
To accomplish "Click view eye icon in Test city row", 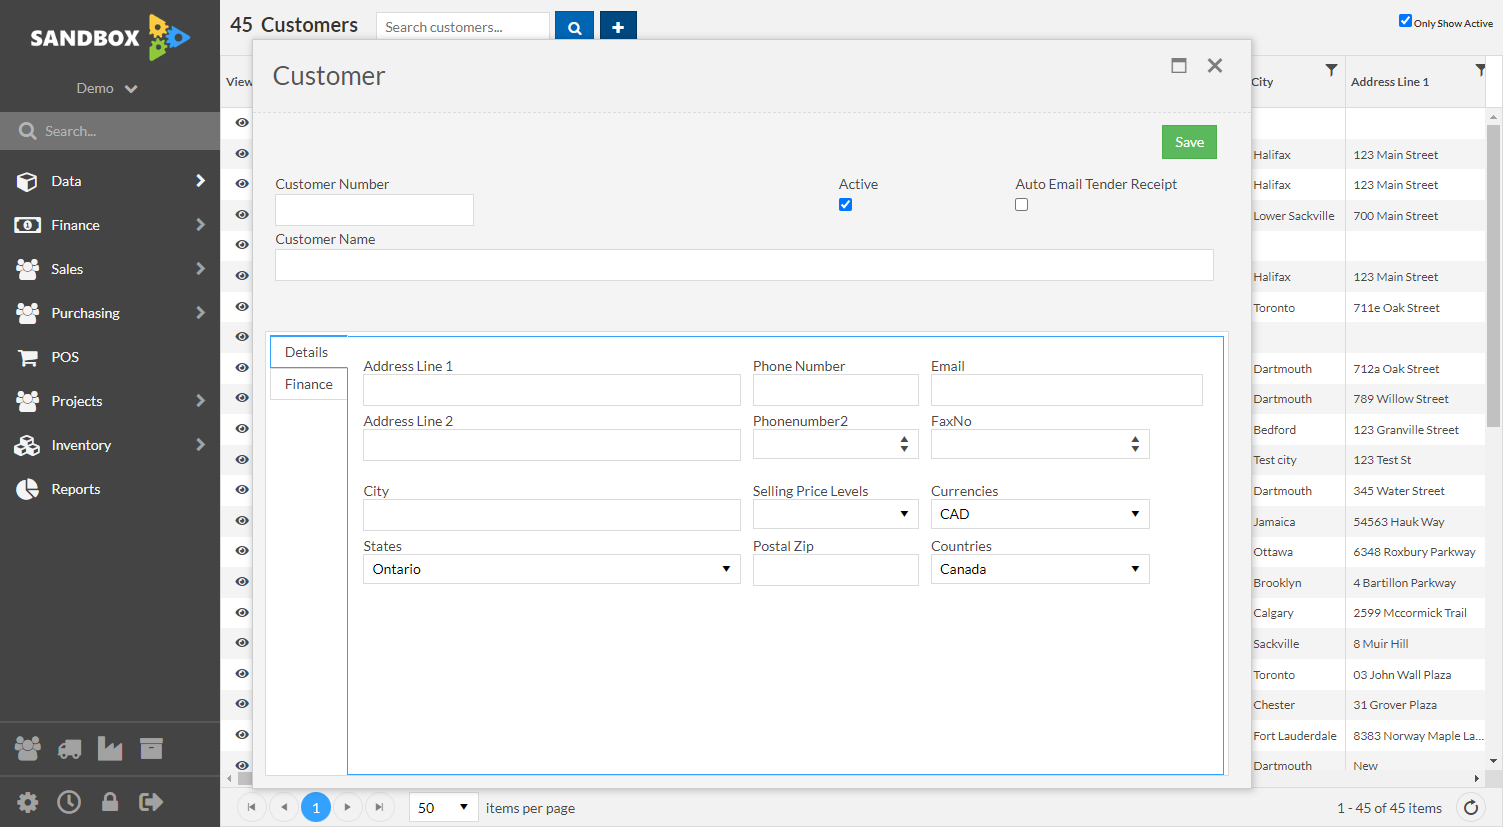I will [x=242, y=459].
